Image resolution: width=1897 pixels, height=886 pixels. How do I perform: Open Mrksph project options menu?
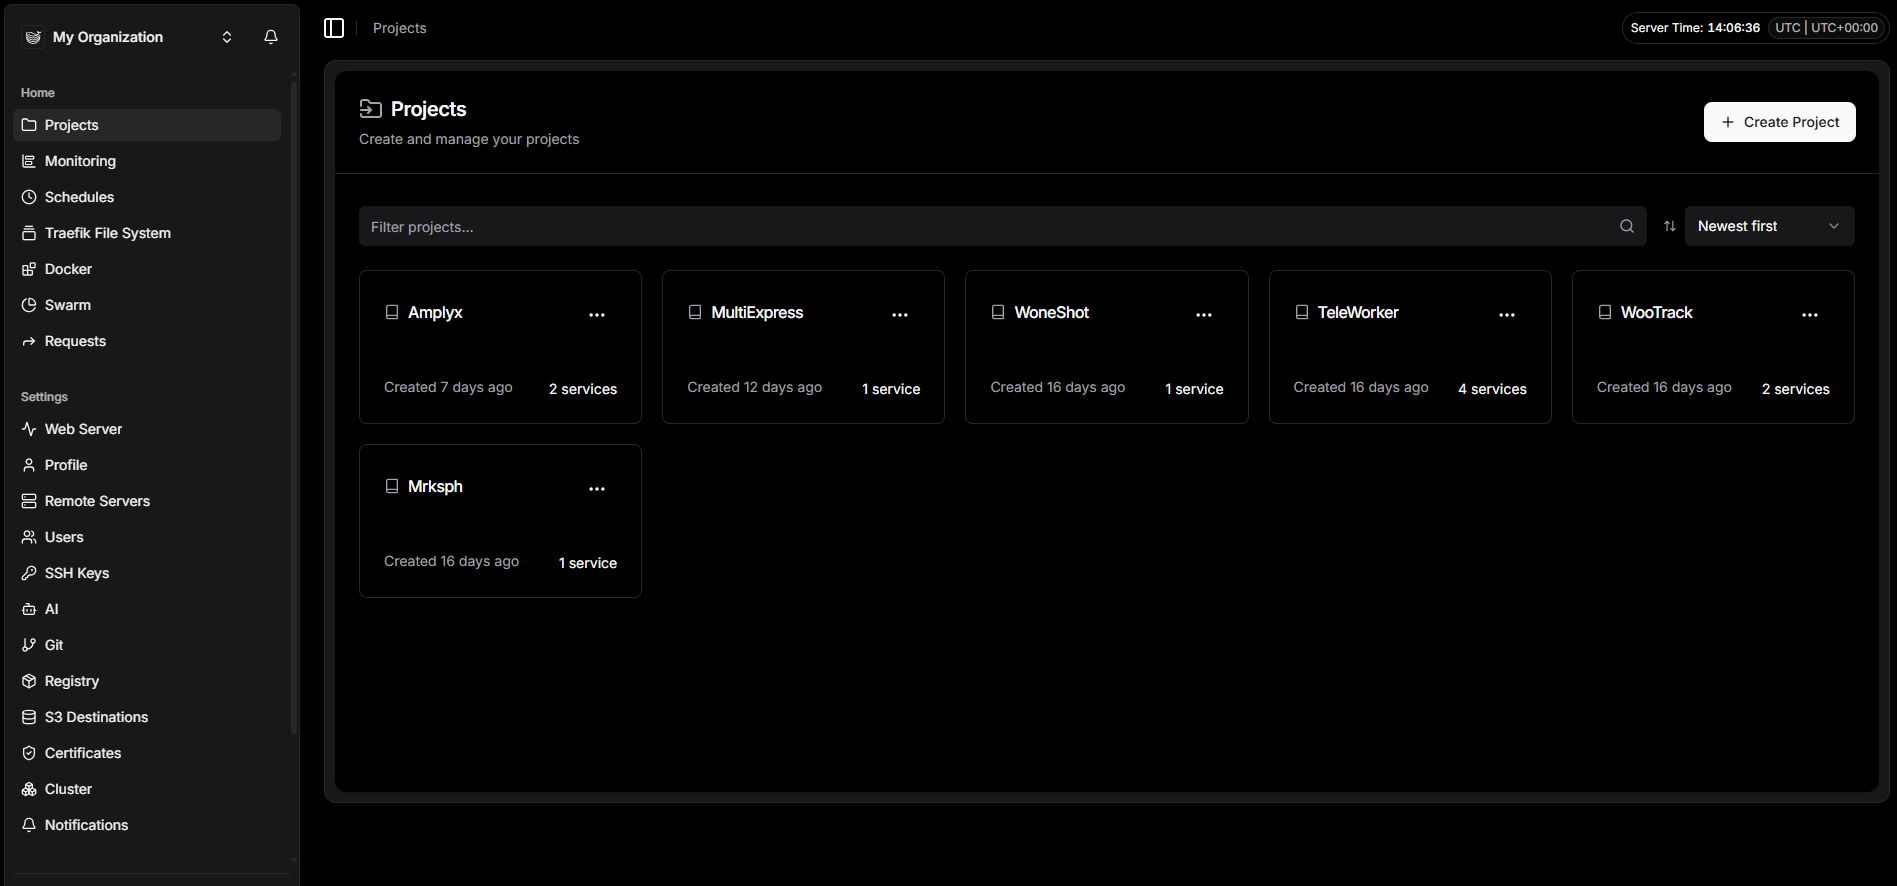coord(597,489)
